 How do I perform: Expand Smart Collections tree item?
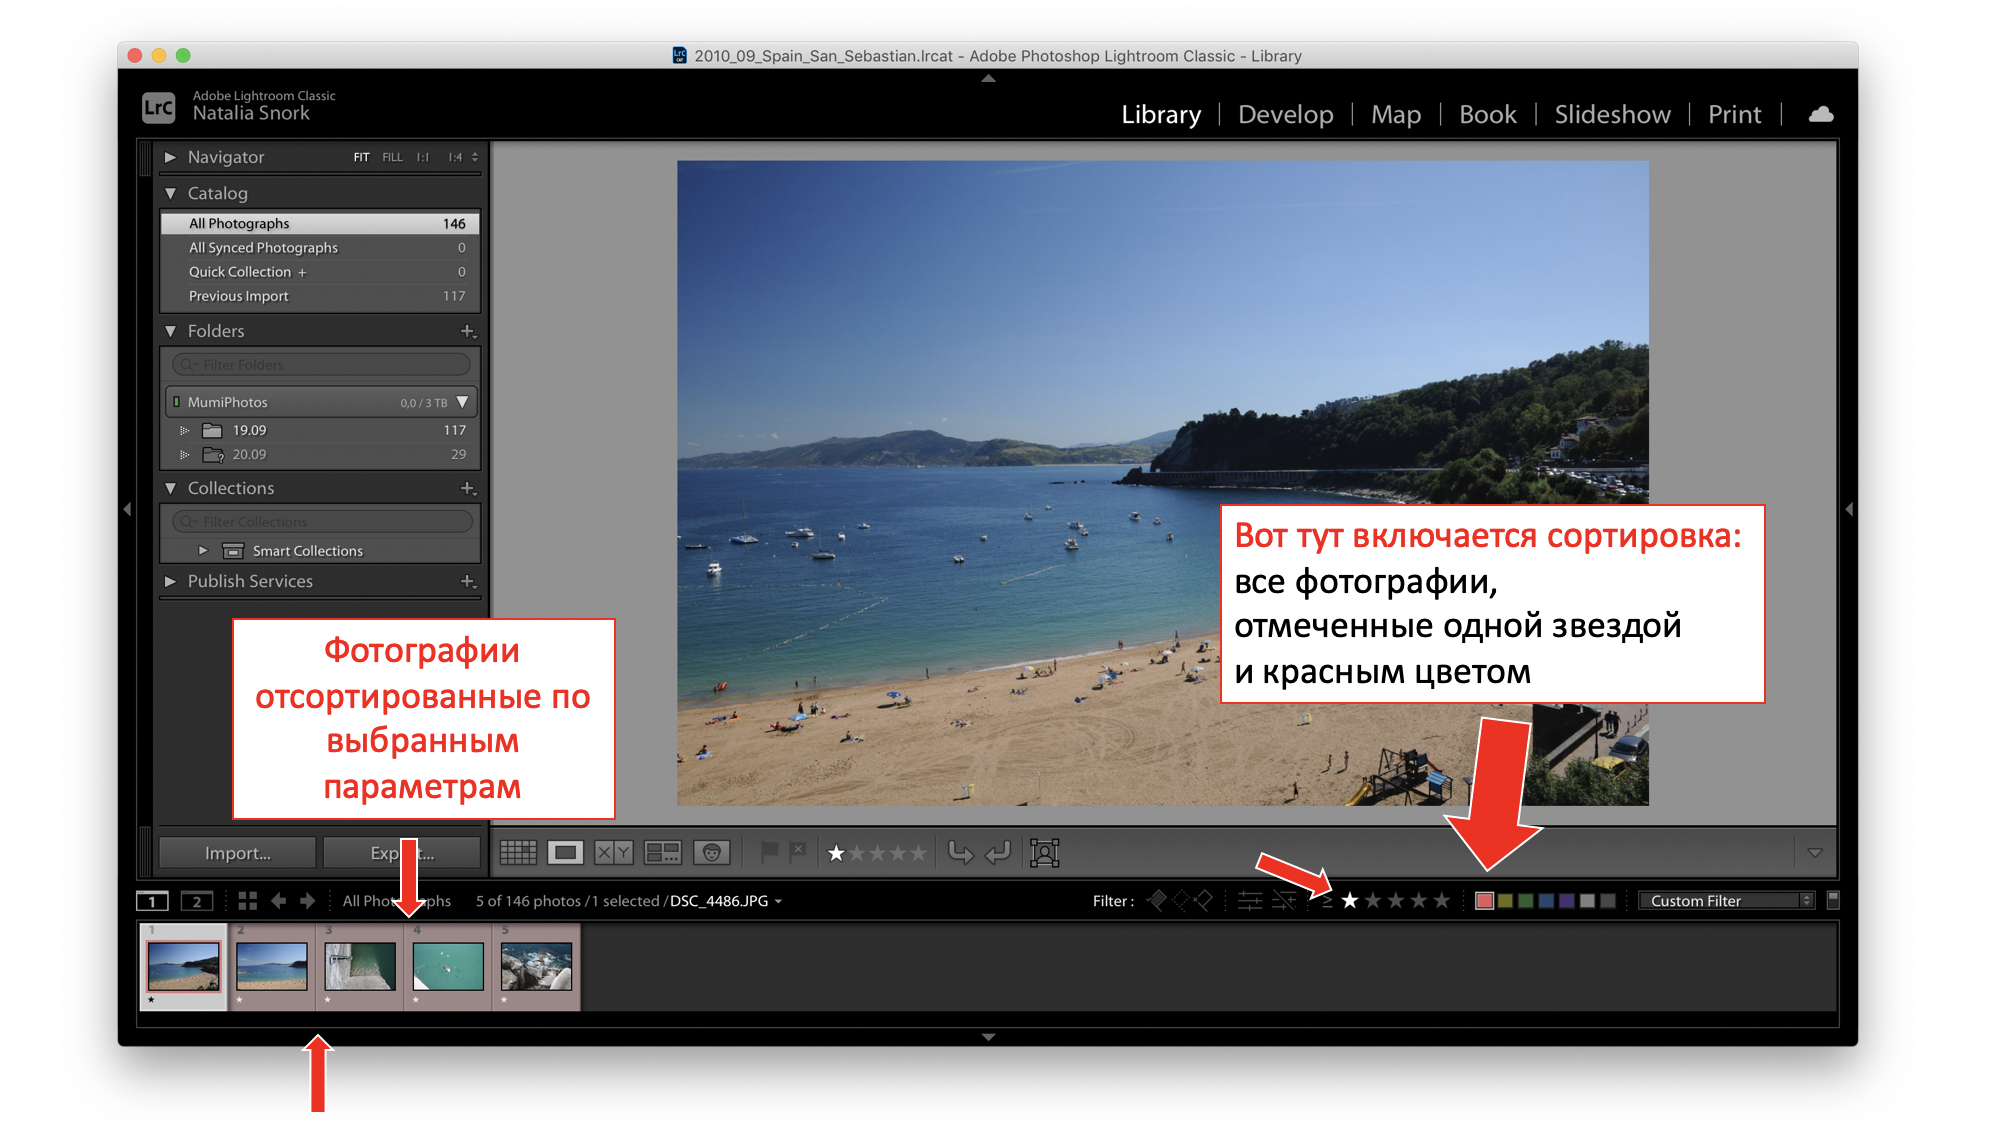pyautogui.click(x=203, y=551)
